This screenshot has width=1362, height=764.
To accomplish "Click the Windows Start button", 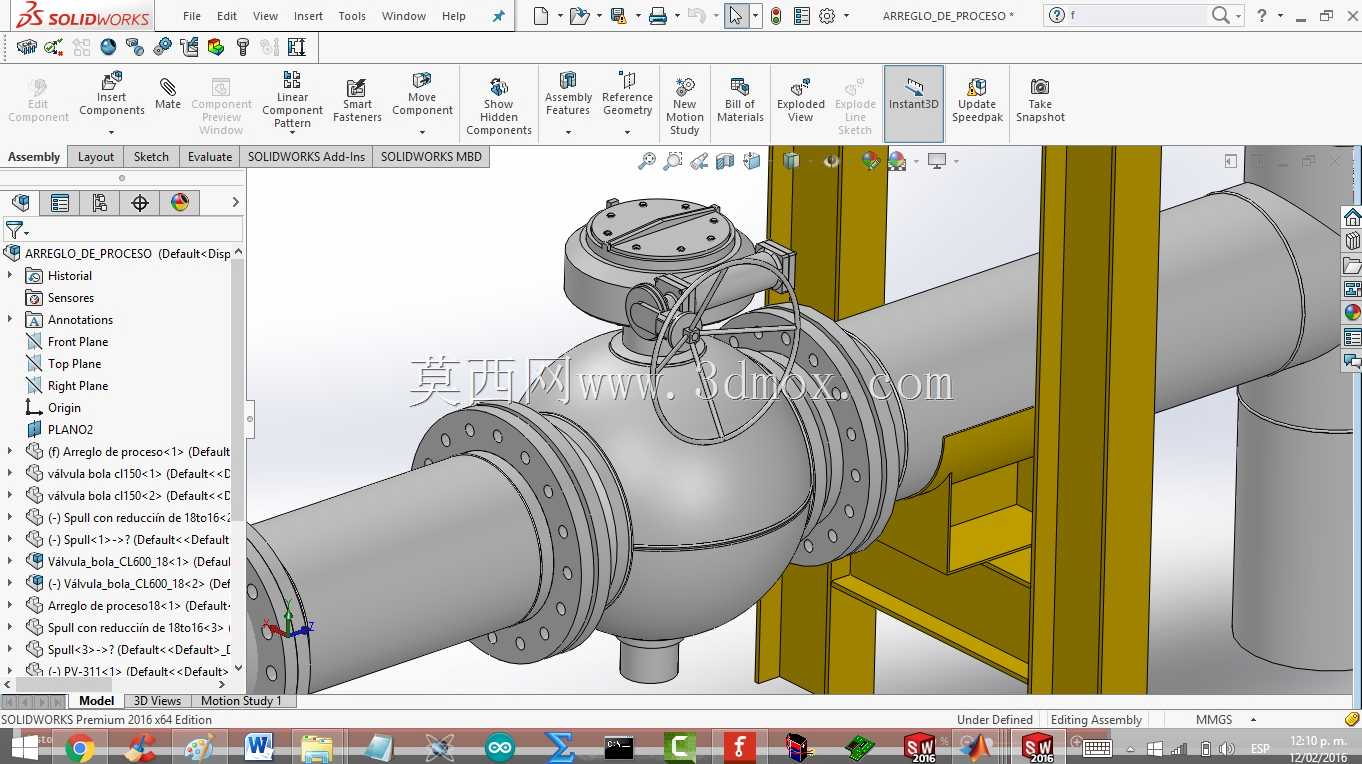I will pyautogui.click(x=25, y=747).
